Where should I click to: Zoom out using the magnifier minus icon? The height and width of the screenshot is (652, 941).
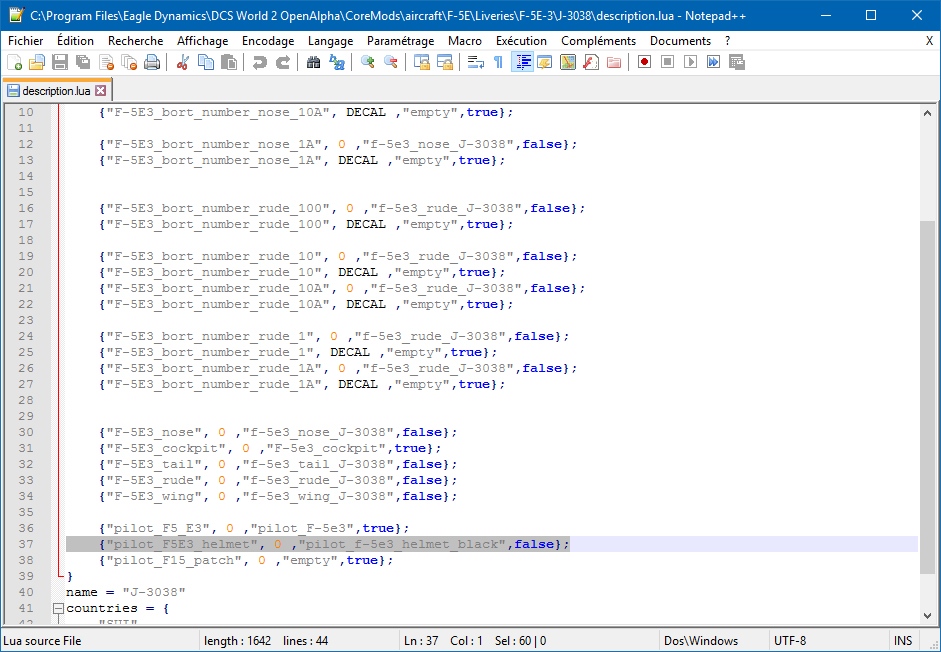tap(391, 62)
